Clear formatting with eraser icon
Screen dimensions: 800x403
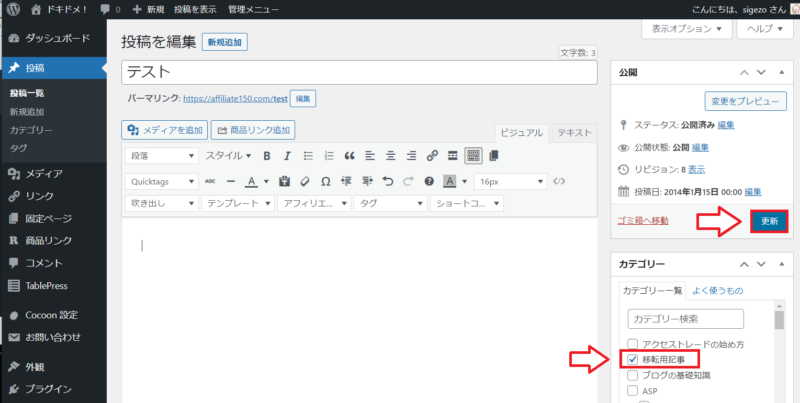pyautogui.click(x=305, y=181)
